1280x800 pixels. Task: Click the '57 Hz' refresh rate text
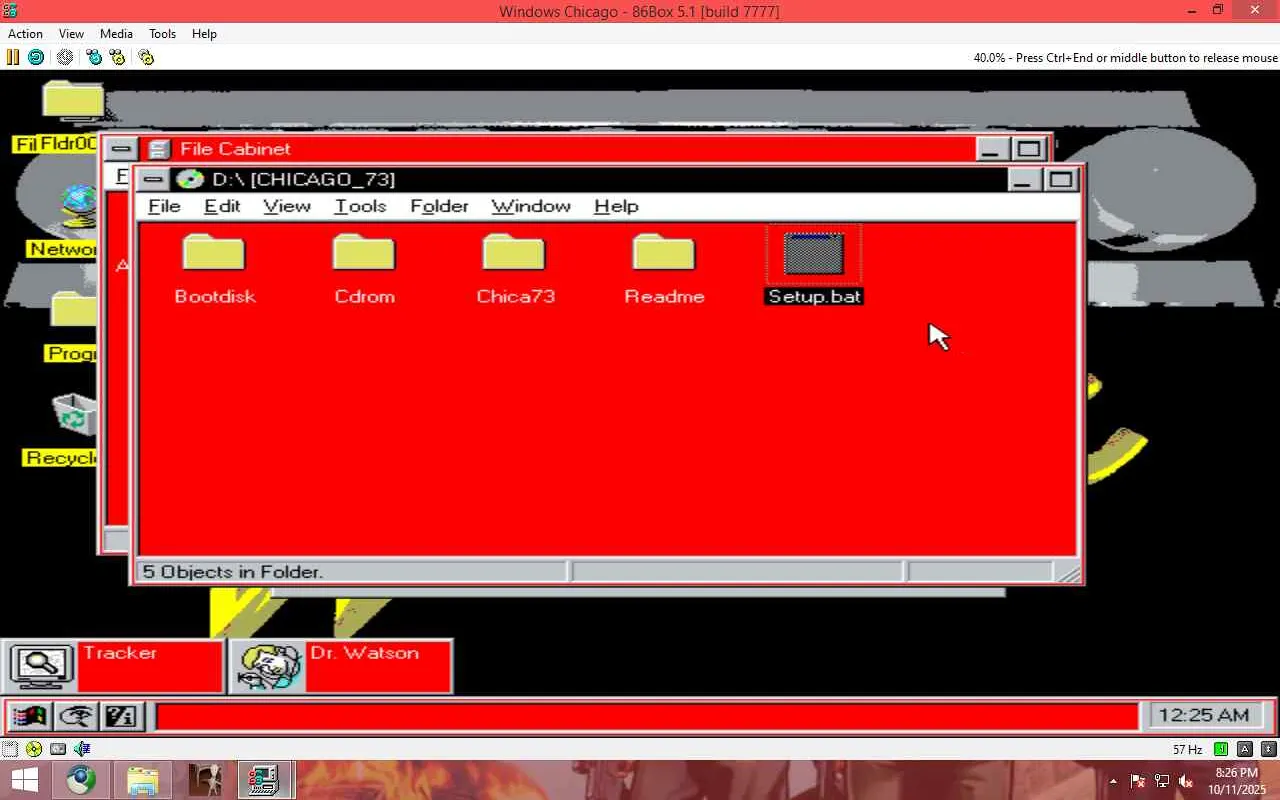pos(1187,749)
